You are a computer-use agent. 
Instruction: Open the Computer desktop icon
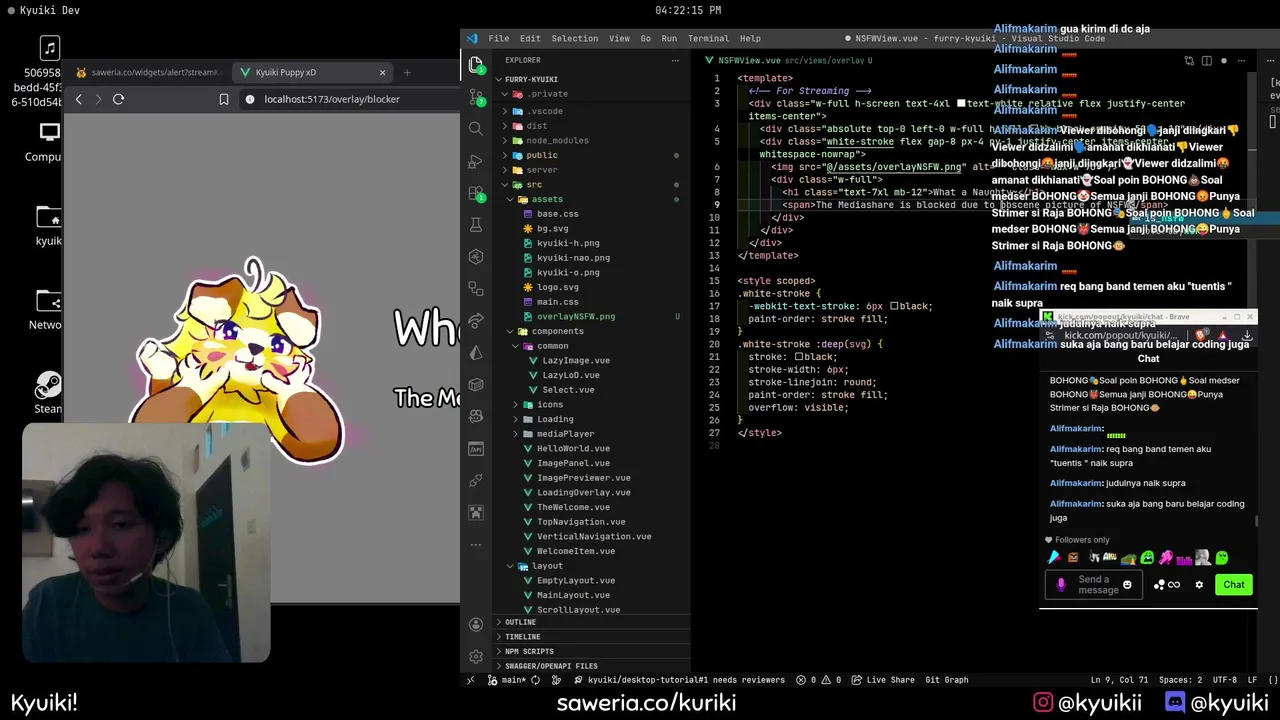(x=46, y=142)
